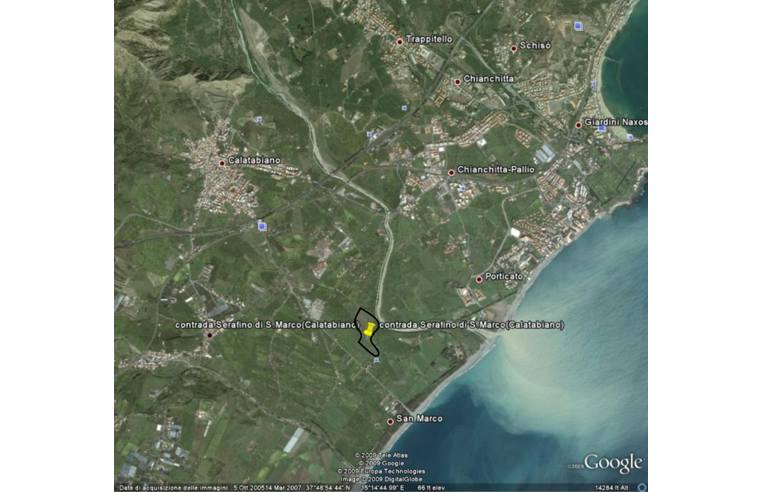Image resolution: width=764 pixels, height=492 pixels.
Task: Click the Calatabiano town marker
Action: click(x=222, y=162)
